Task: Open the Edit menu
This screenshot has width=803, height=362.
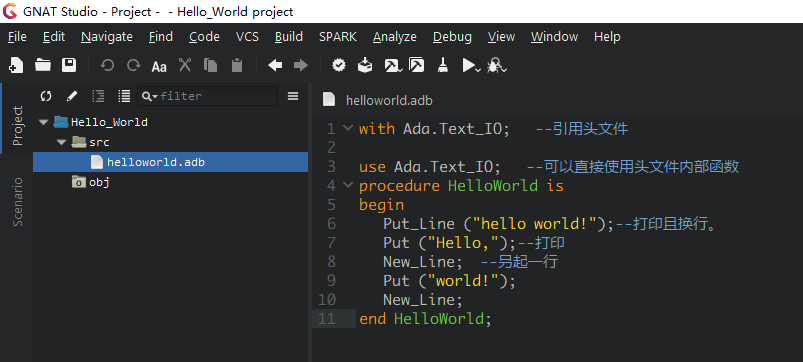Action: pyautogui.click(x=54, y=37)
